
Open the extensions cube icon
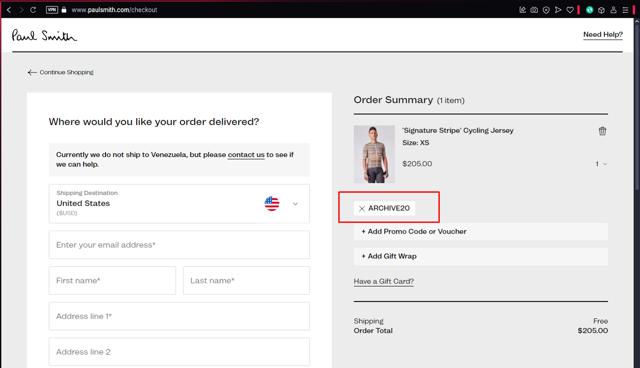[601, 10]
